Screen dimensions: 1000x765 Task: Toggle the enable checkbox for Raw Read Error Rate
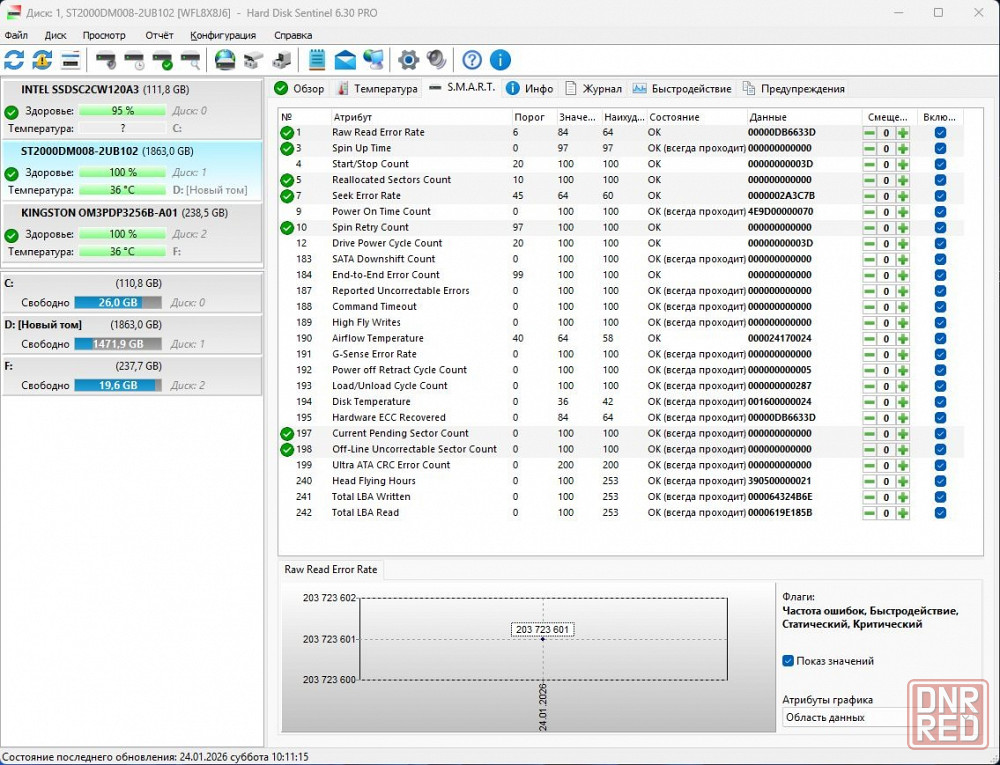pyautogui.click(x=940, y=132)
